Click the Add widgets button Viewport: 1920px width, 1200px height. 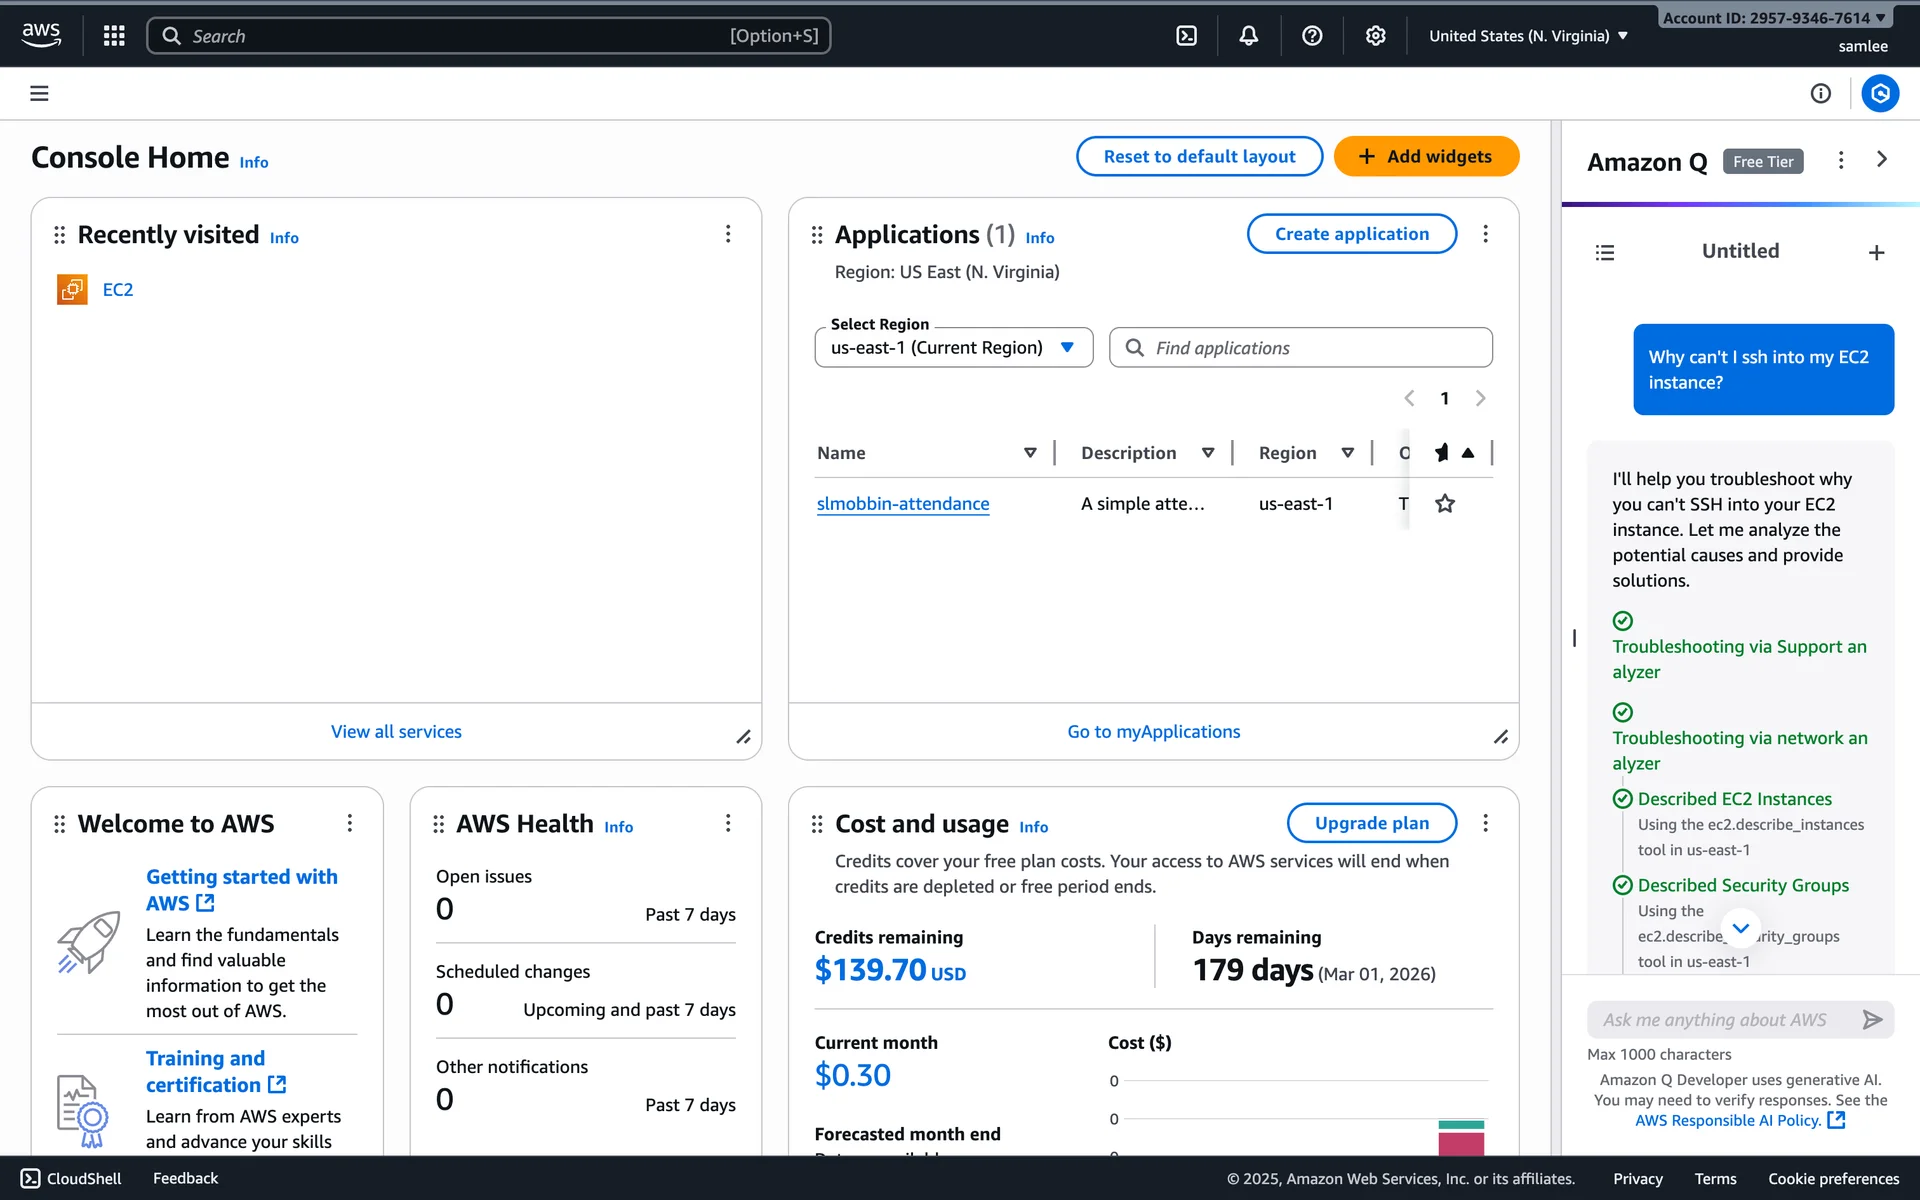pyautogui.click(x=1426, y=157)
